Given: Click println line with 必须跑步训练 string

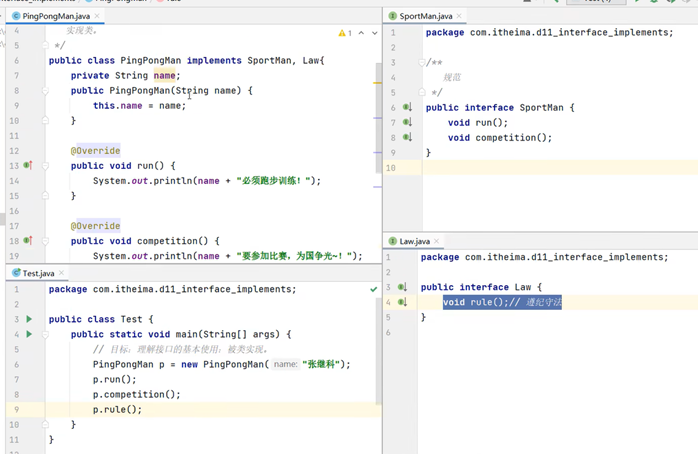Looking at the screenshot, I should (207, 181).
